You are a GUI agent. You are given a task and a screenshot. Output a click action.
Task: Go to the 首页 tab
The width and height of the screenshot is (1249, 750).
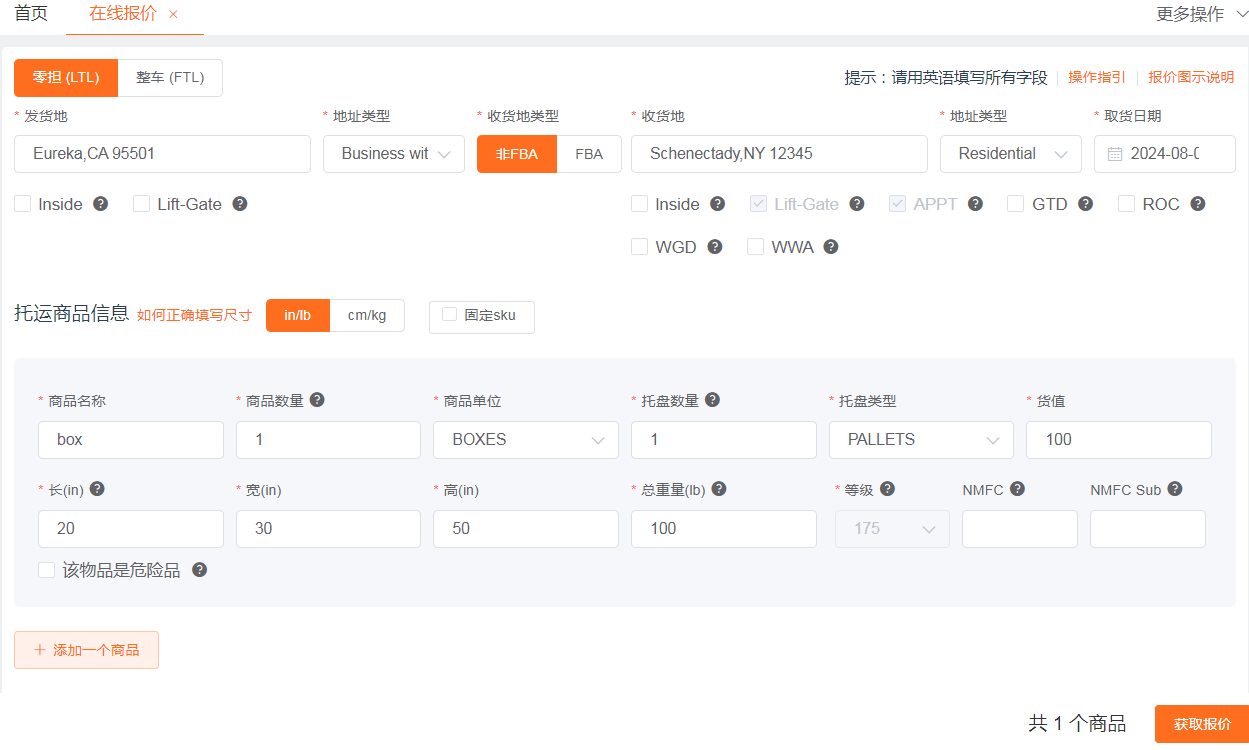(31, 15)
